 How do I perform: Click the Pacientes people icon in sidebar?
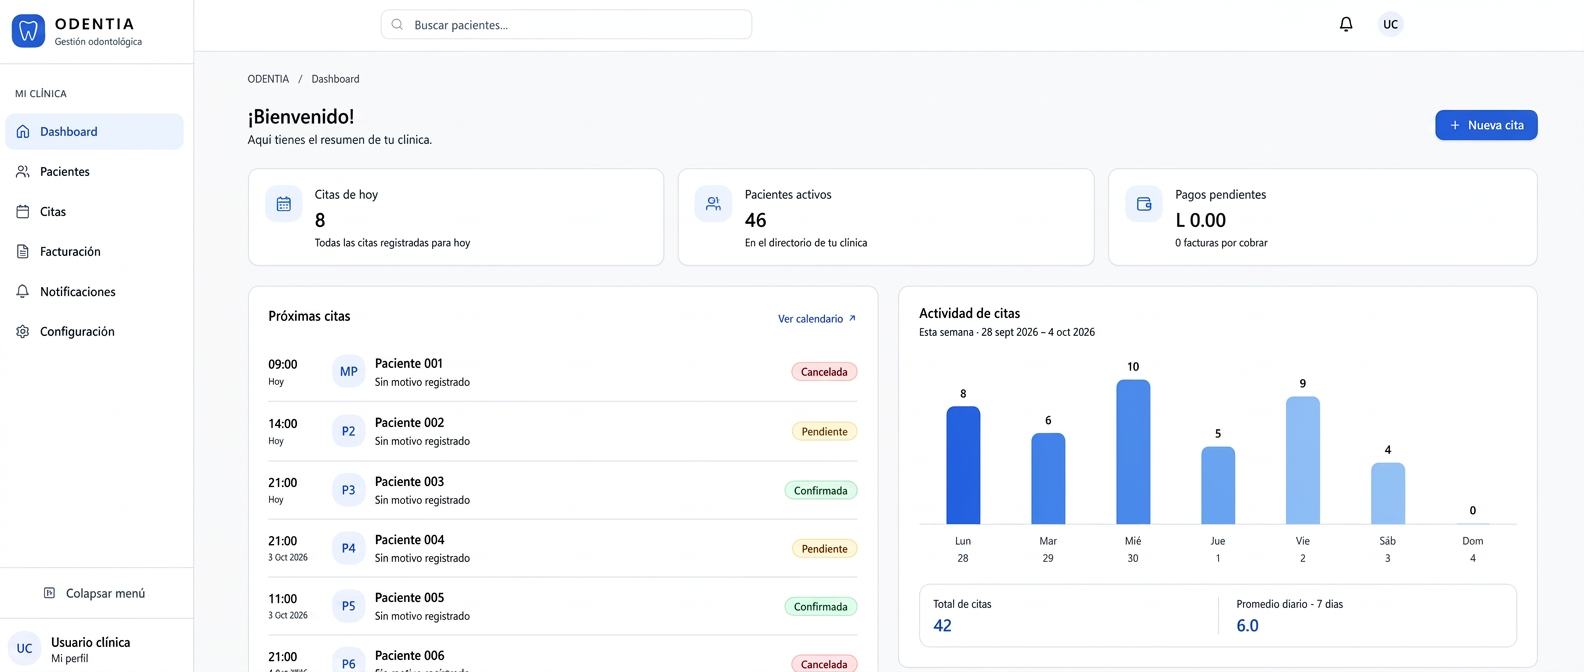click(x=23, y=171)
